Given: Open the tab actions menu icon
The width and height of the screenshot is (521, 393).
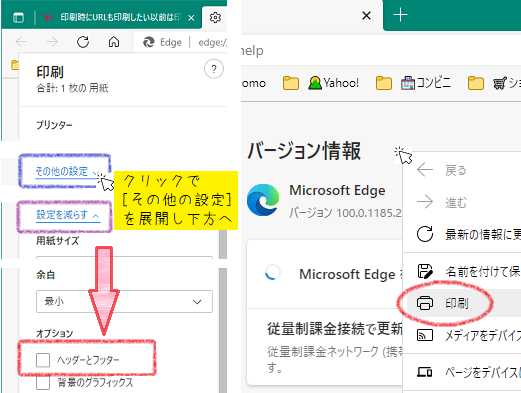Looking at the screenshot, I should point(18,17).
